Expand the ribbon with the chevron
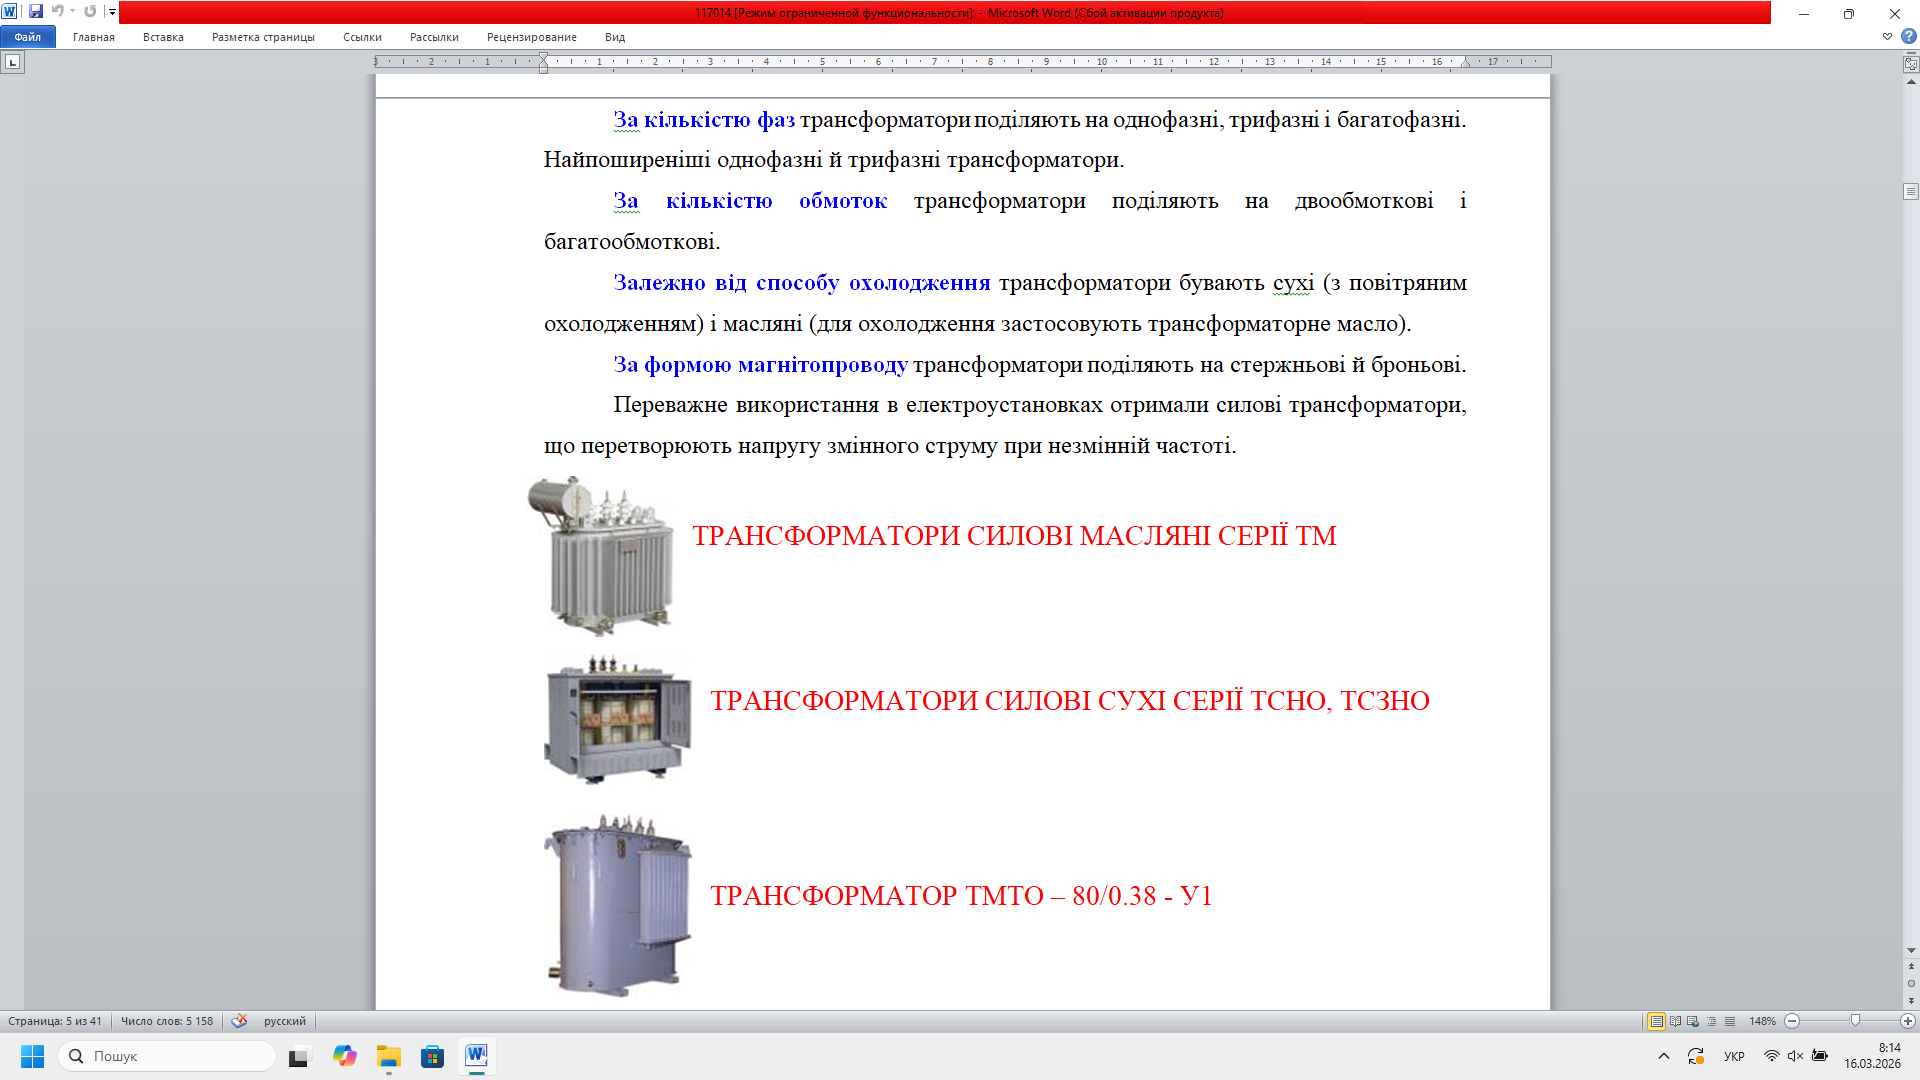This screenshot has width=1920, height=1080. pyautogui.click(x=1887, y=36)
